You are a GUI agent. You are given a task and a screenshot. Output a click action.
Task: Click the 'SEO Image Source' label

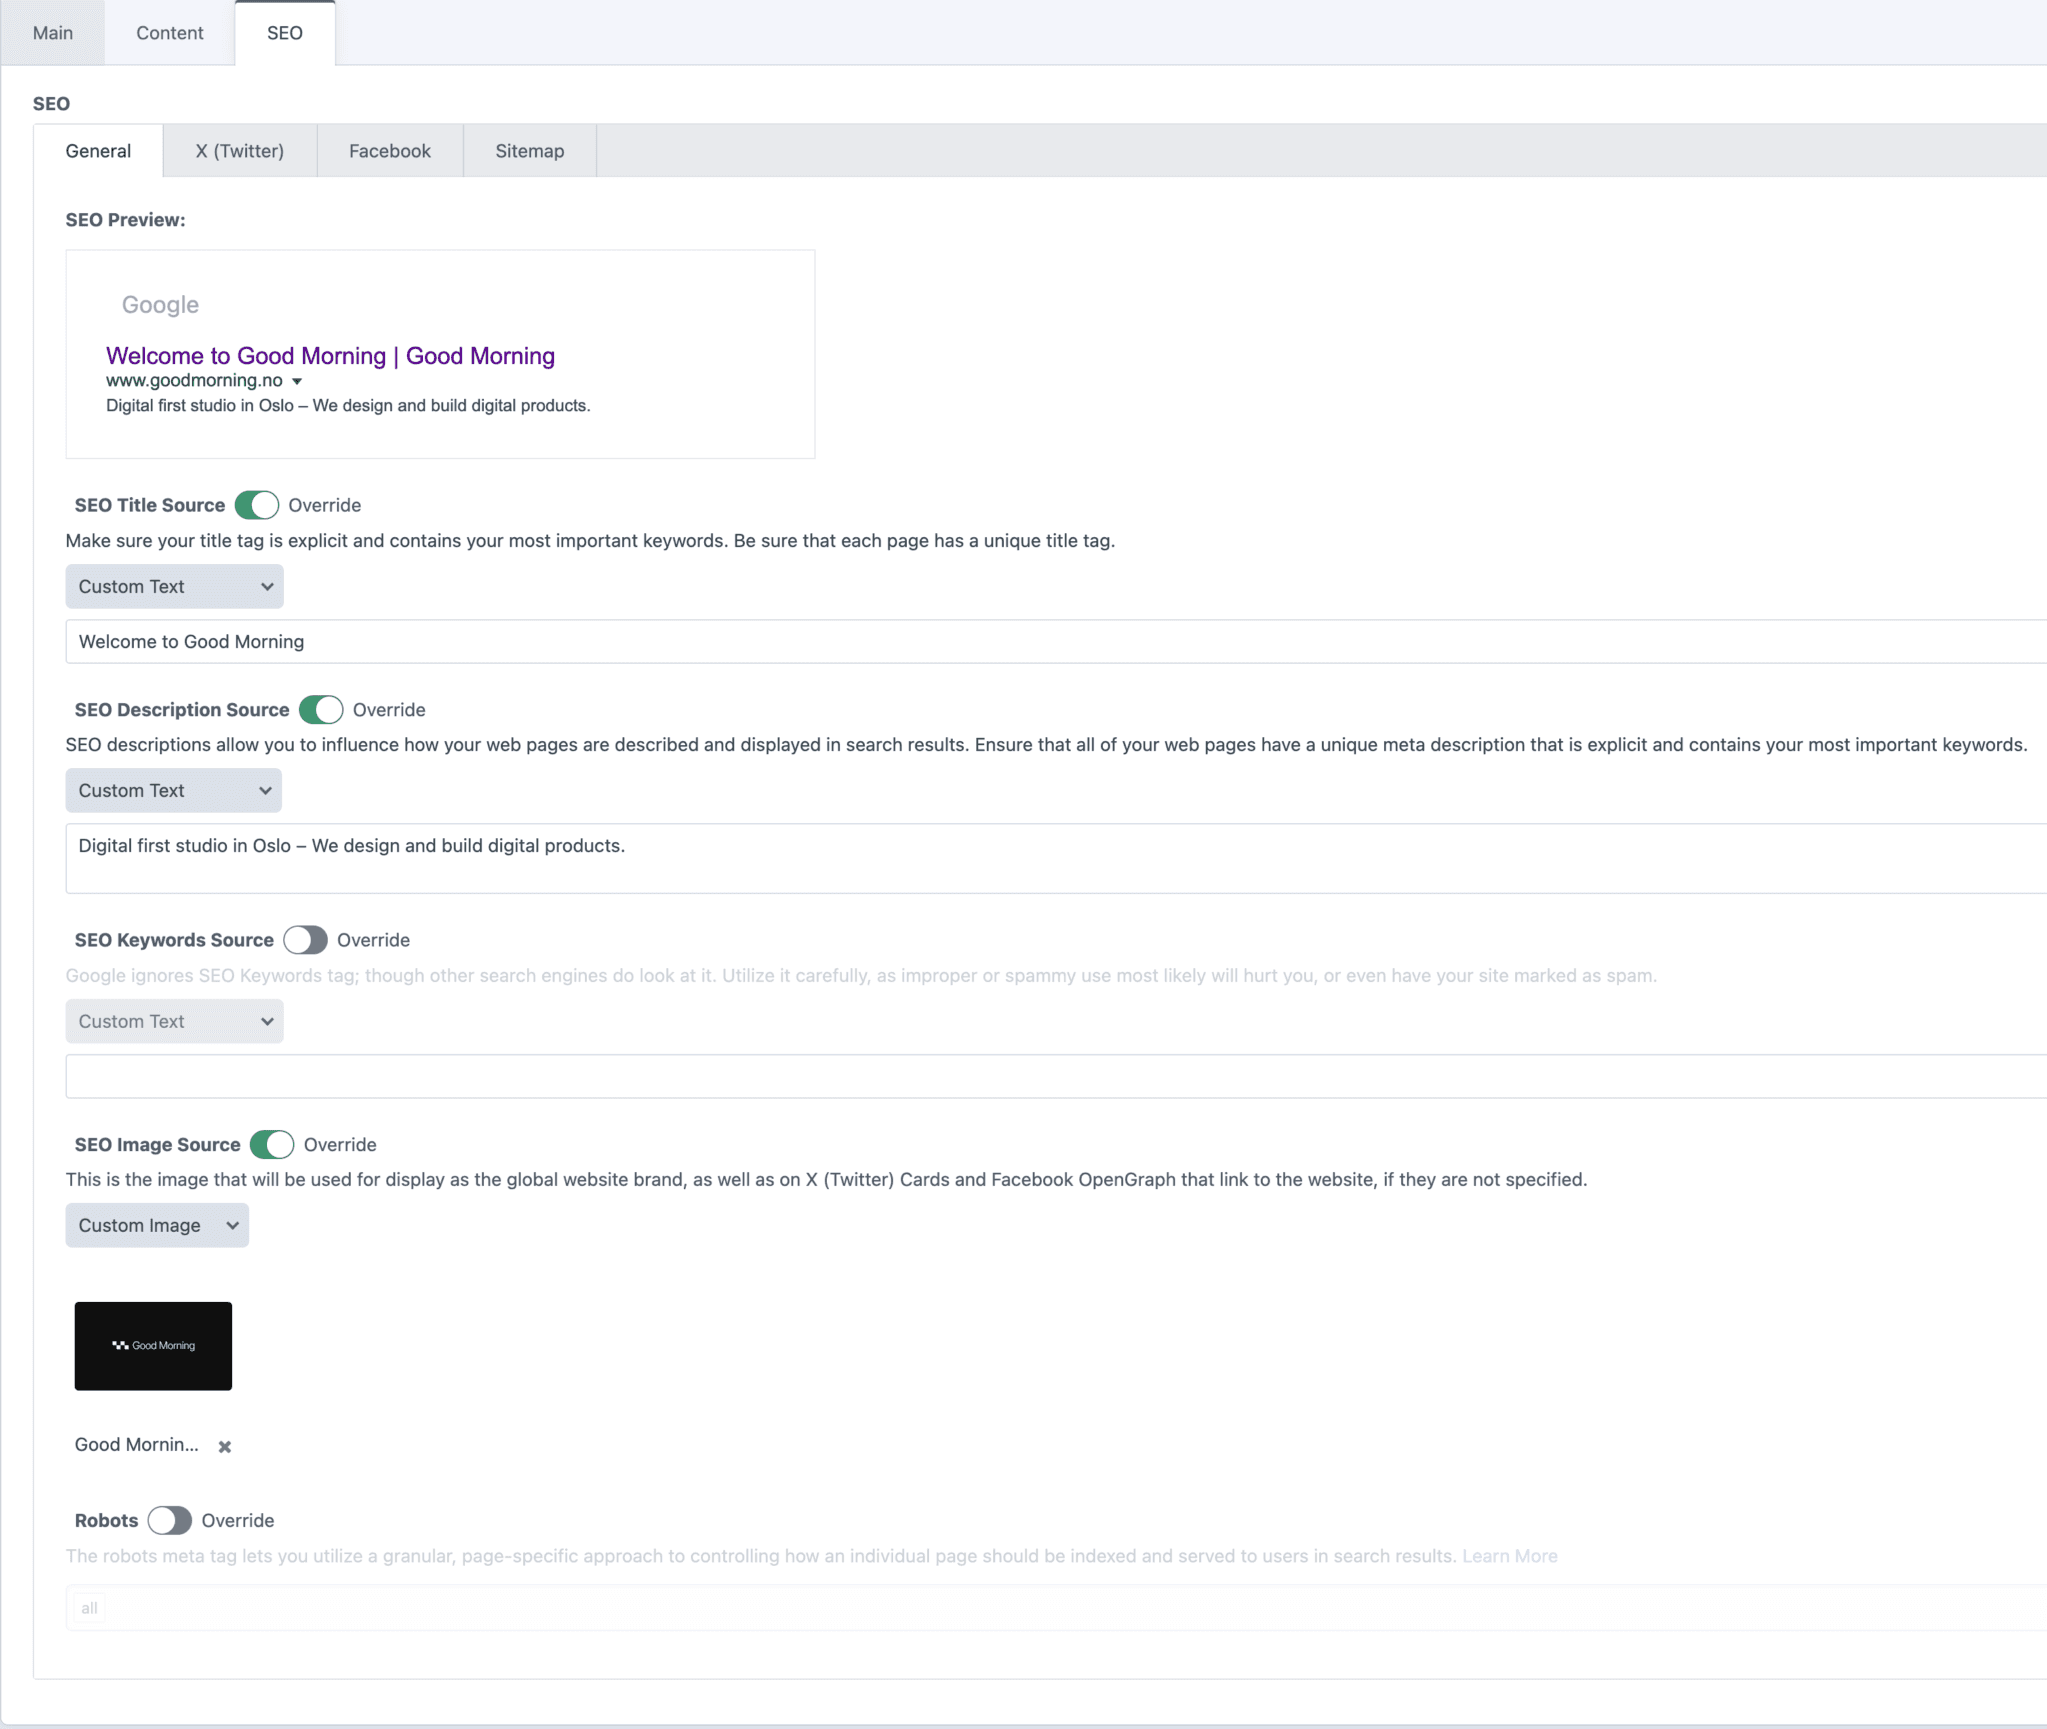158,1144
